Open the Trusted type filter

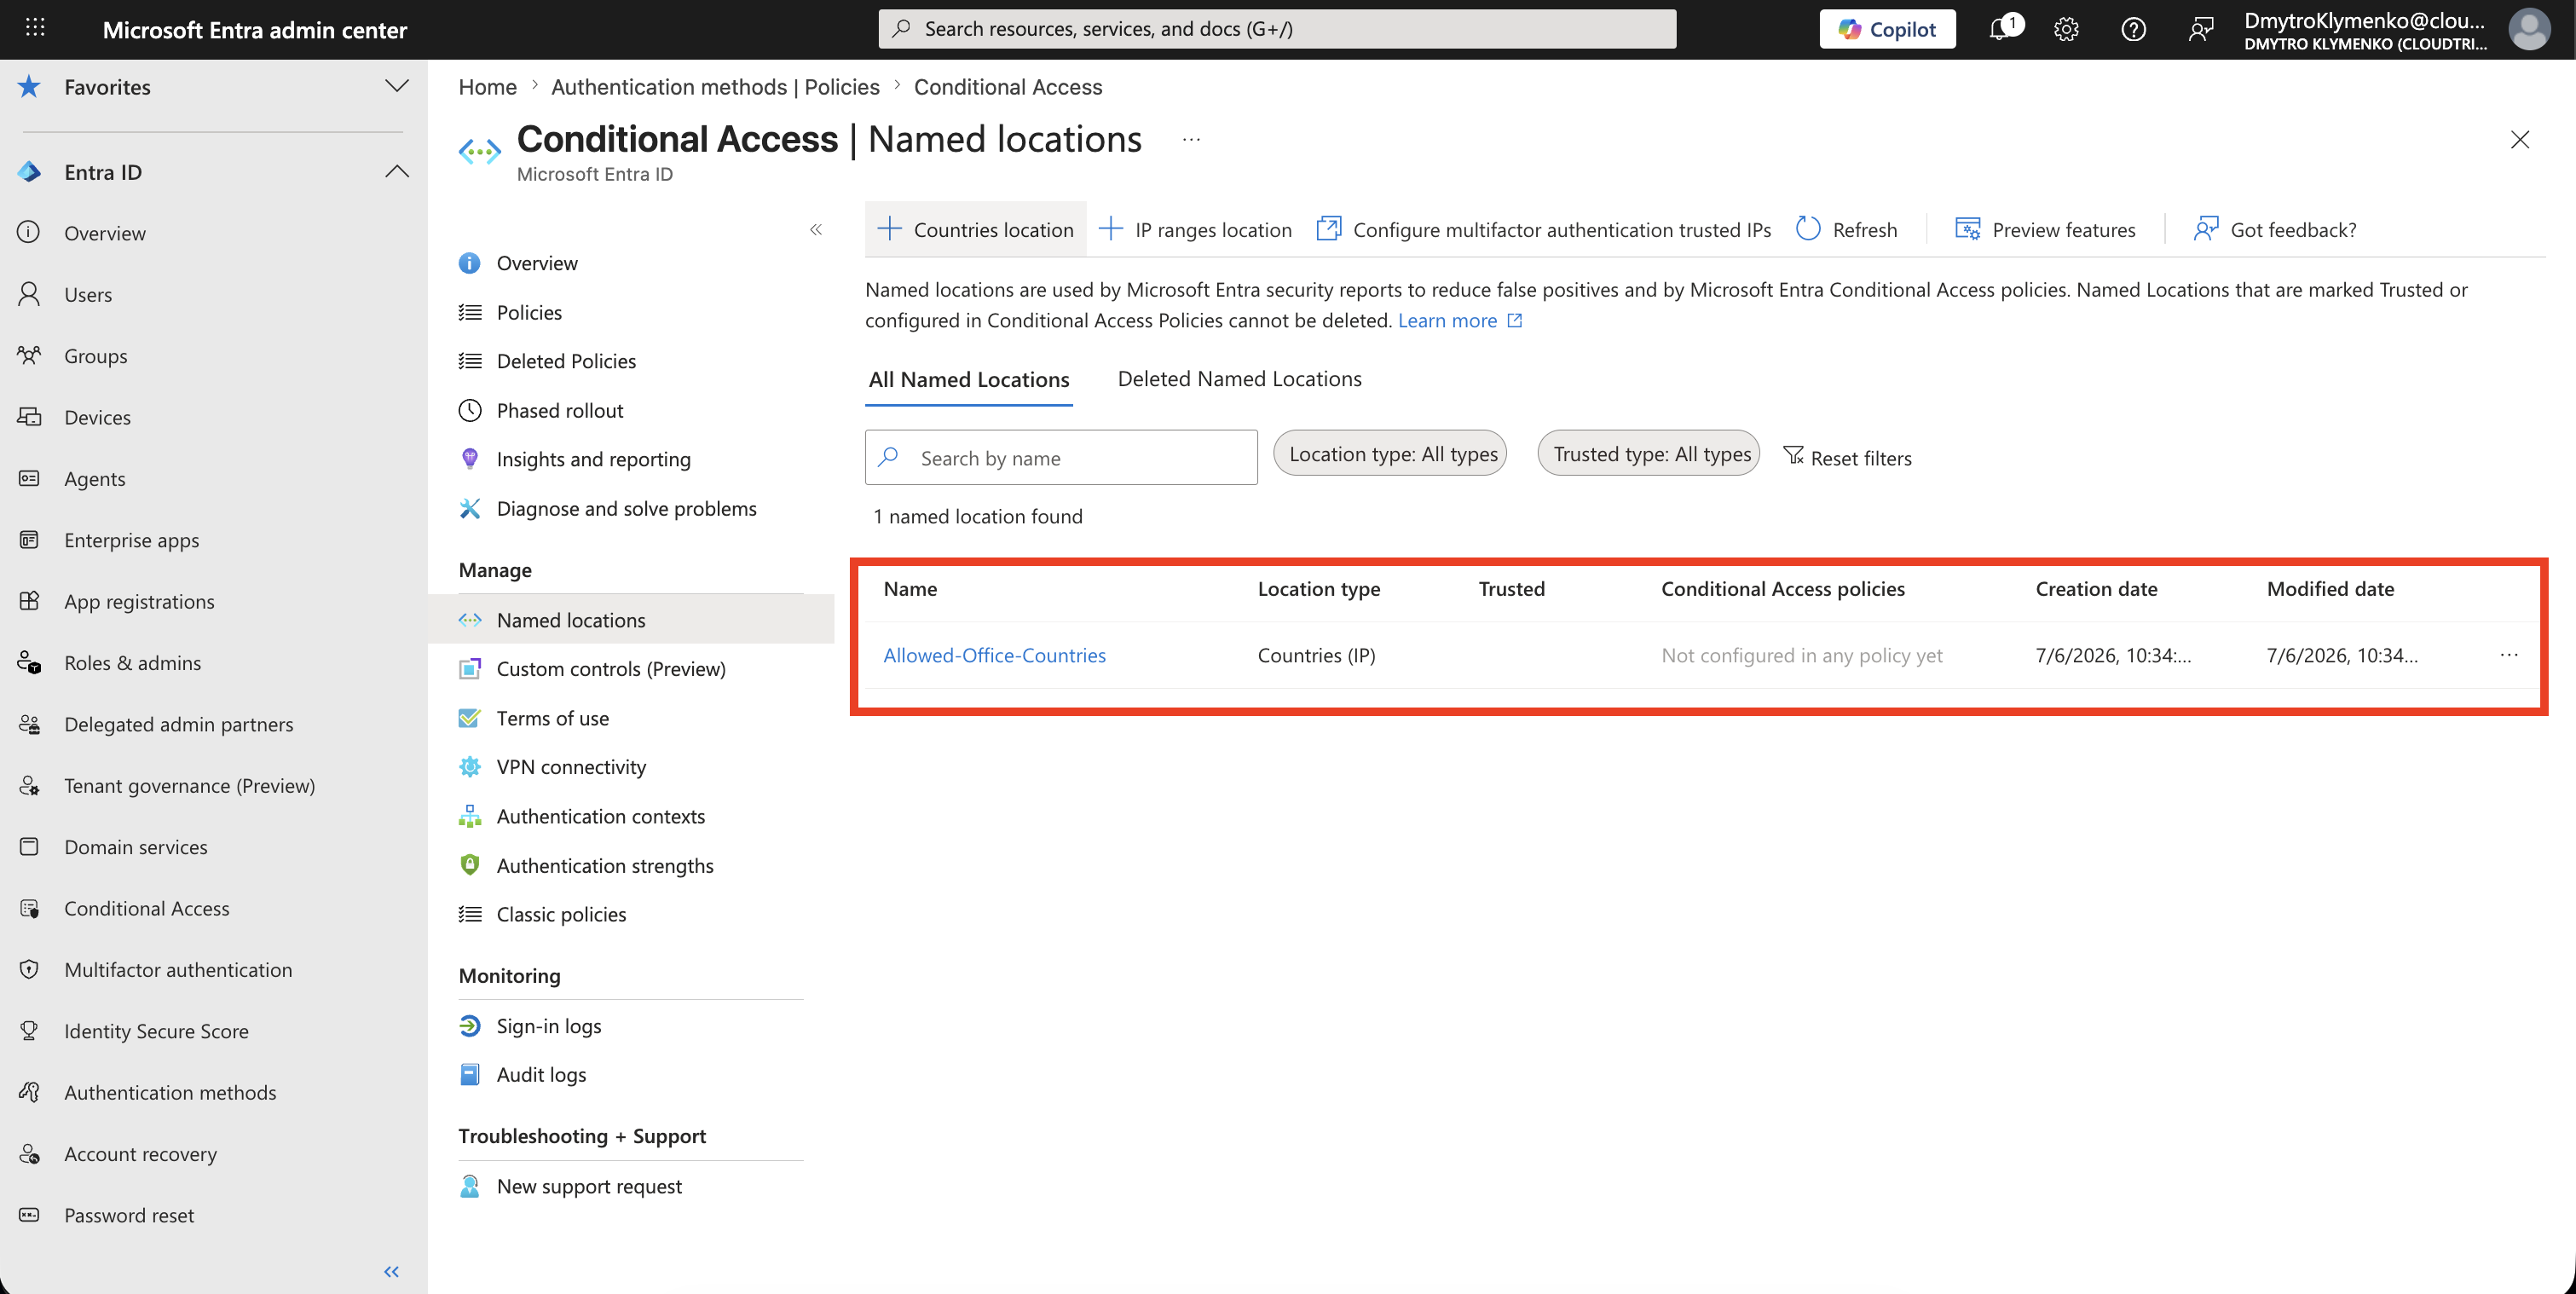click(1650, 454)
